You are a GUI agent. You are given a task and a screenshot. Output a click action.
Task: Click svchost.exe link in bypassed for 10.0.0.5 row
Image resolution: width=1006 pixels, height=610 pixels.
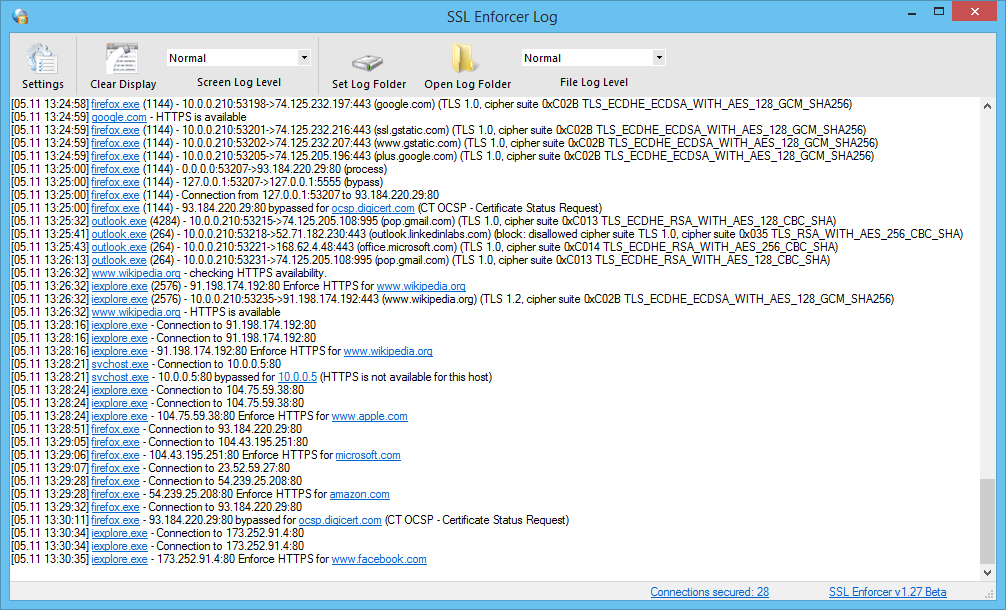[120, 377]
